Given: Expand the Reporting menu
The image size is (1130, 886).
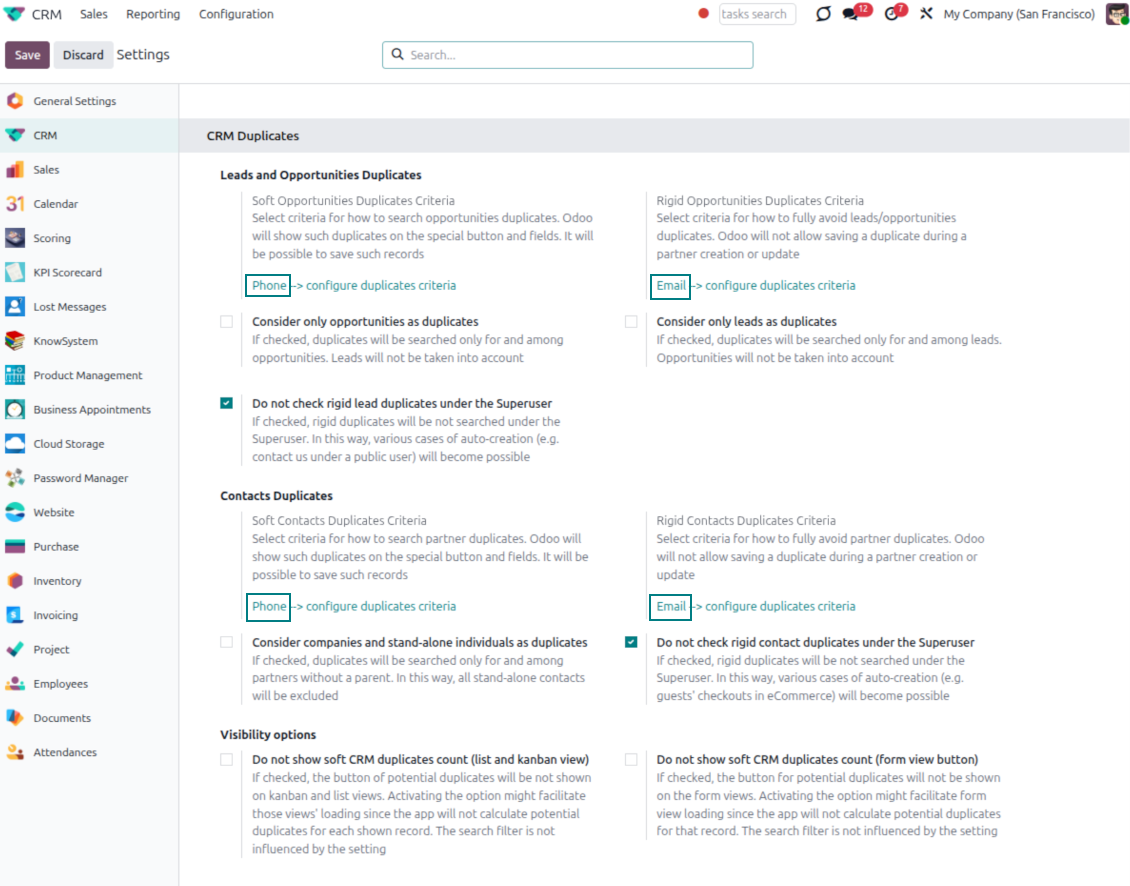Looking at the screenshot, I should click(153, 14).
